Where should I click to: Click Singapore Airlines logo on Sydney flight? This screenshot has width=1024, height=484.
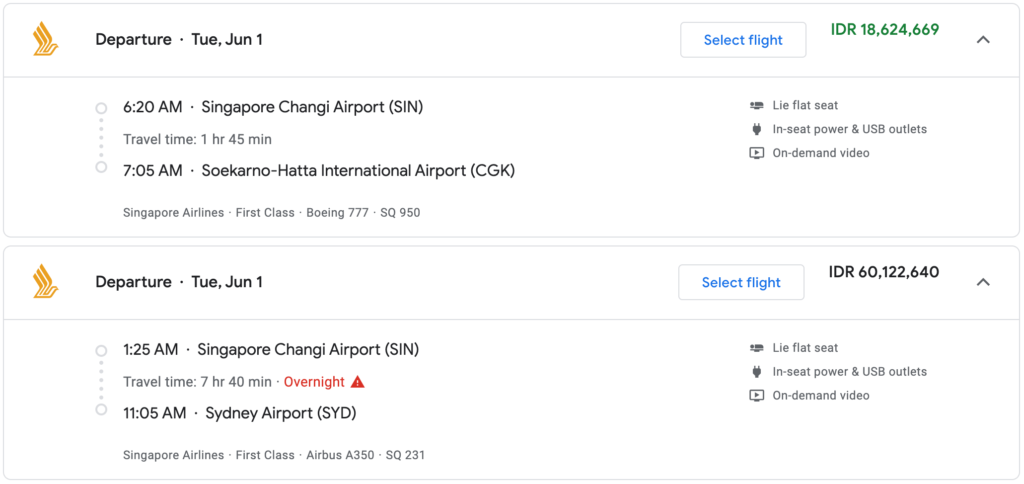46,282
